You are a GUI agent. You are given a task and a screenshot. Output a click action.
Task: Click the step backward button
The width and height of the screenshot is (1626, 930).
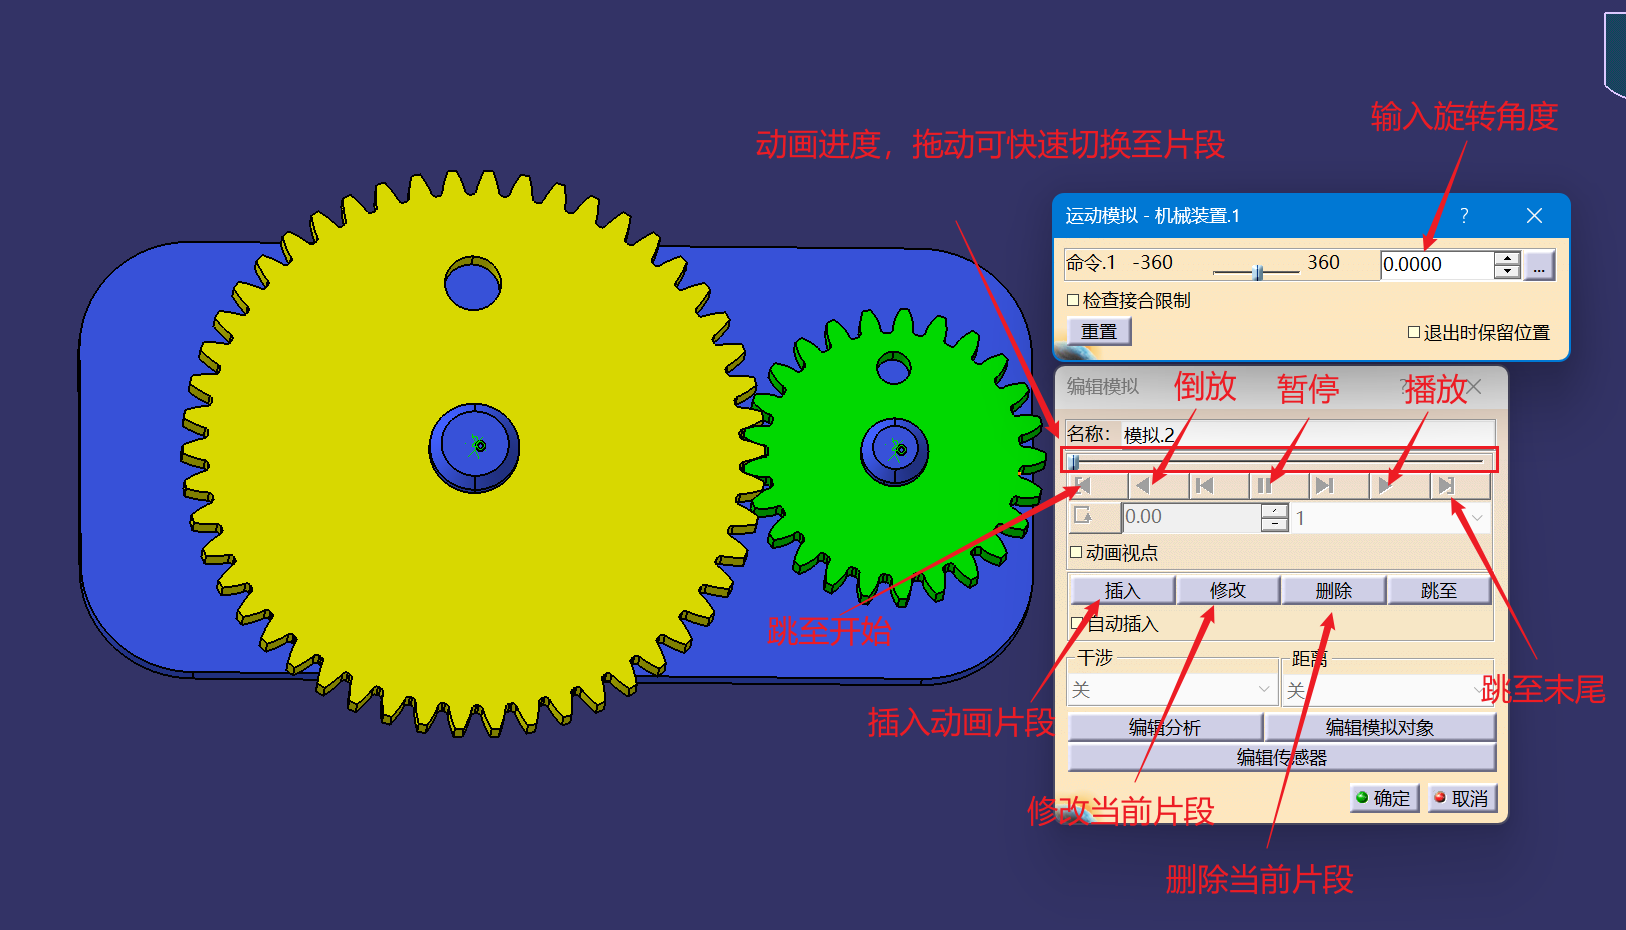pyautogui.click(x=1204, y=486)
